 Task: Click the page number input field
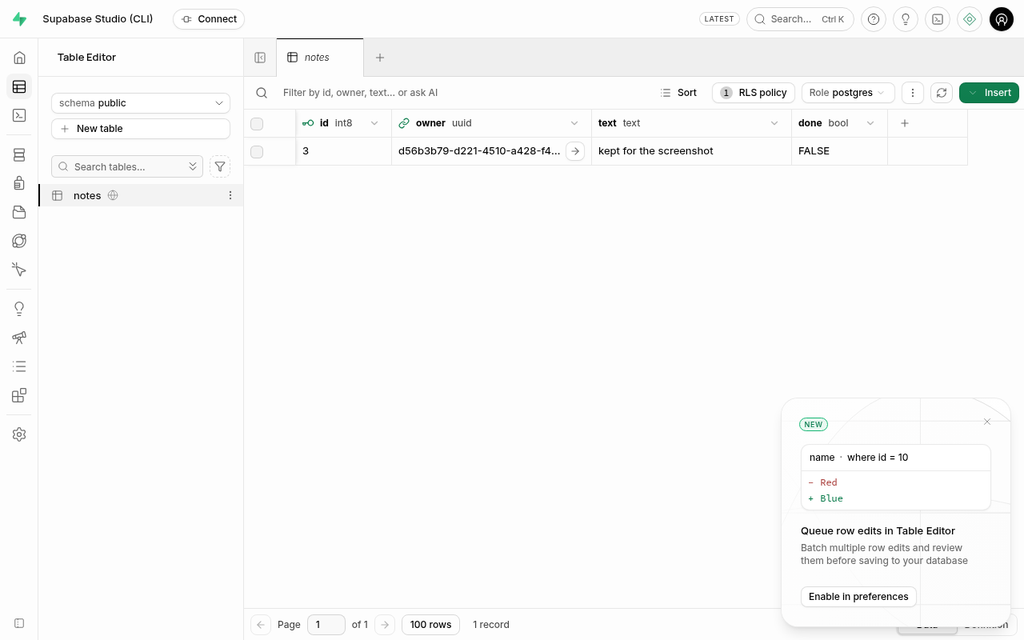(x=326, y=624)
